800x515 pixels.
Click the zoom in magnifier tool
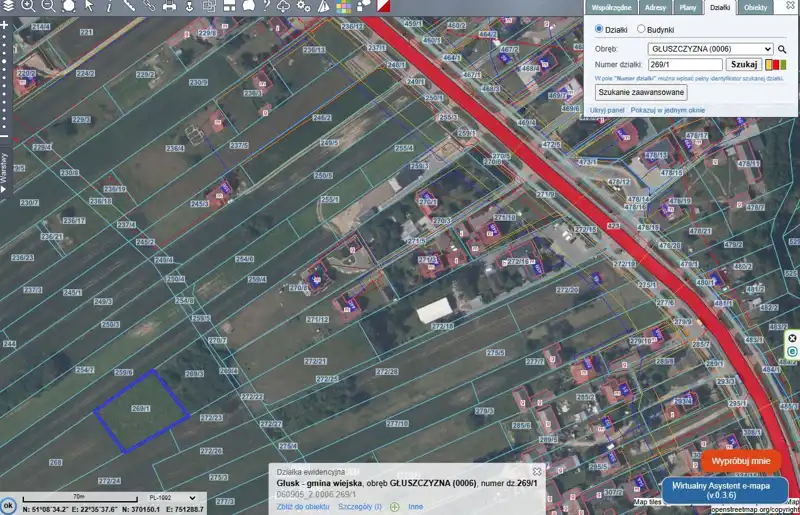tap(28, 6)
